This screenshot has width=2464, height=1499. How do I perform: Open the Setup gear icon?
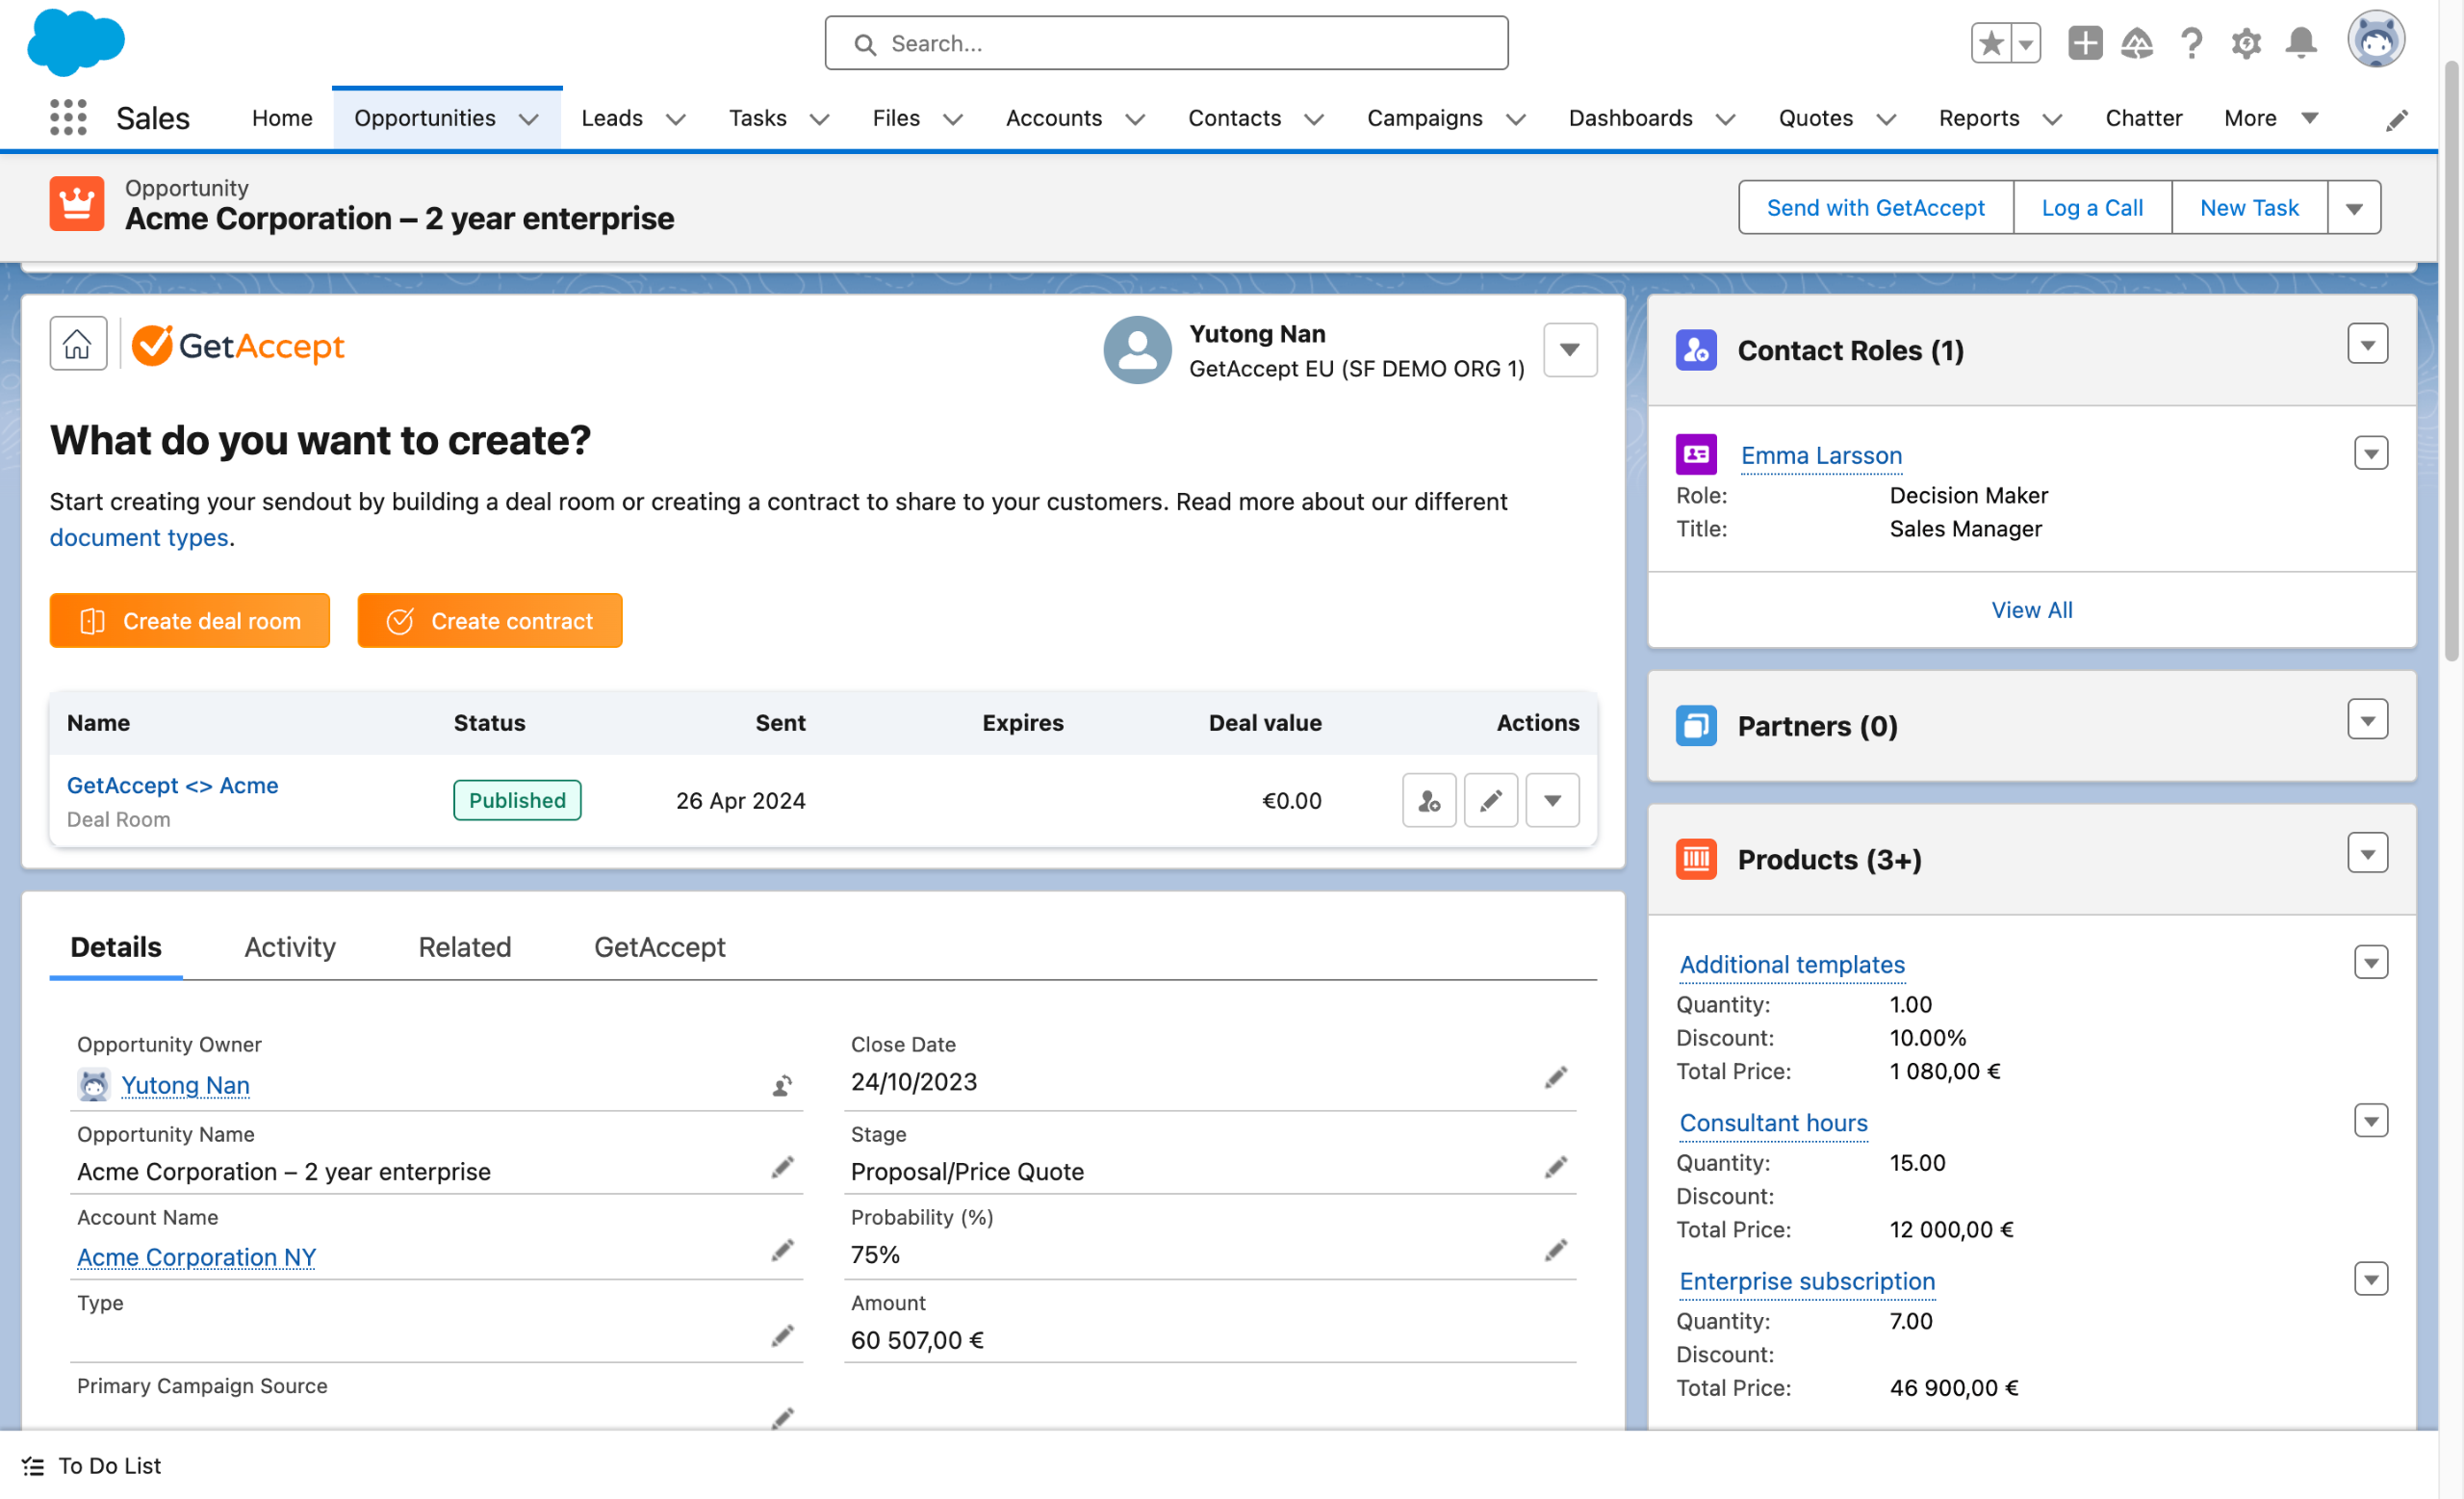pyautogui.click(x=2245, y=43)
